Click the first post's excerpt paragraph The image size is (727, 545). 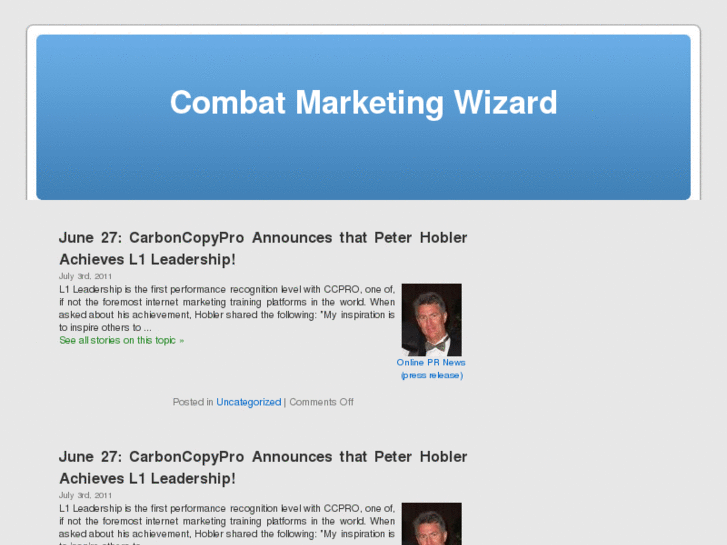227,308
